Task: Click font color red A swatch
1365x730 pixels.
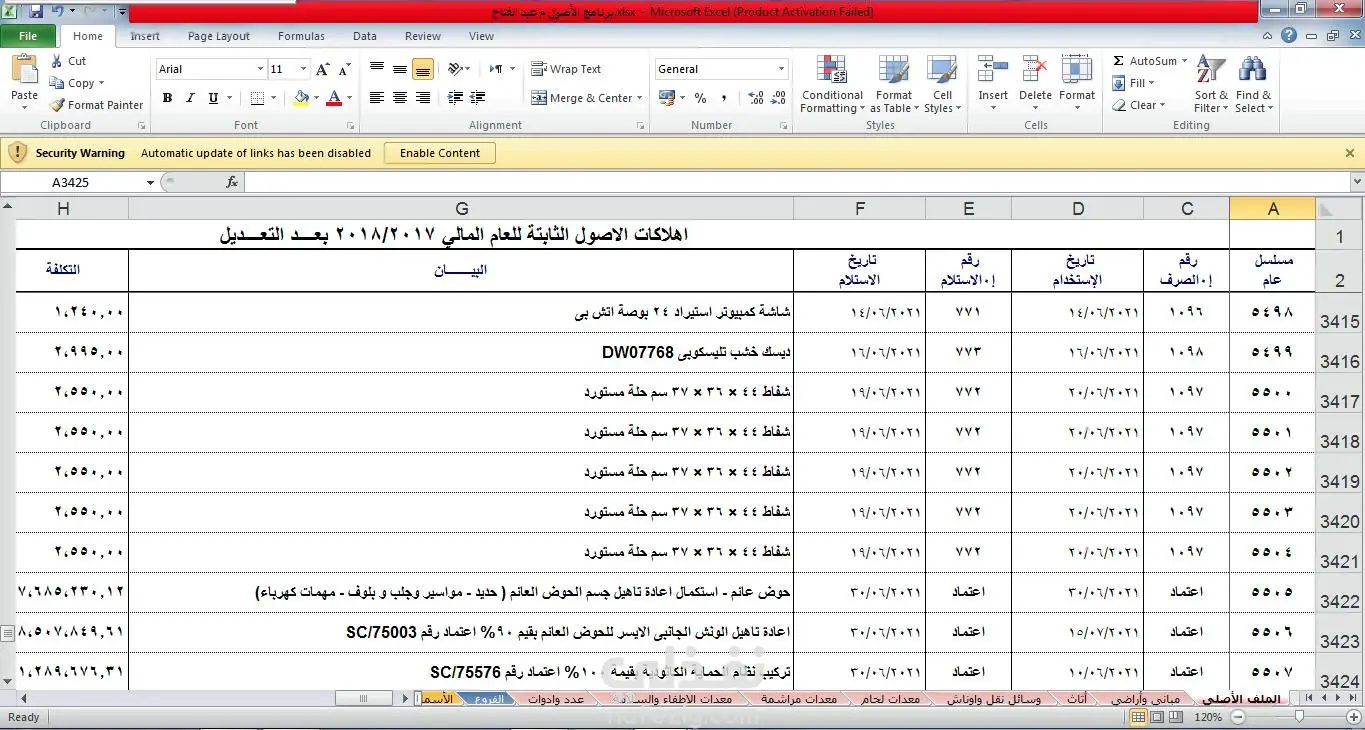Action: click(333, 98)
